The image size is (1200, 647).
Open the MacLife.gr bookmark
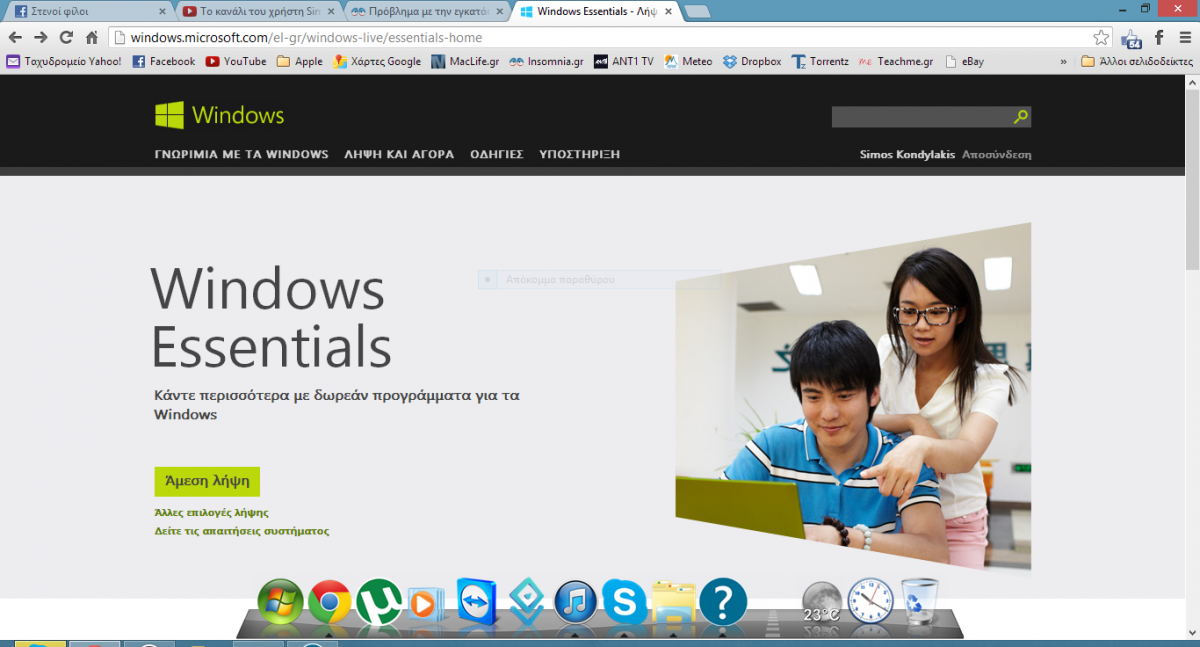pyautogui.click(x=465, y=61)
